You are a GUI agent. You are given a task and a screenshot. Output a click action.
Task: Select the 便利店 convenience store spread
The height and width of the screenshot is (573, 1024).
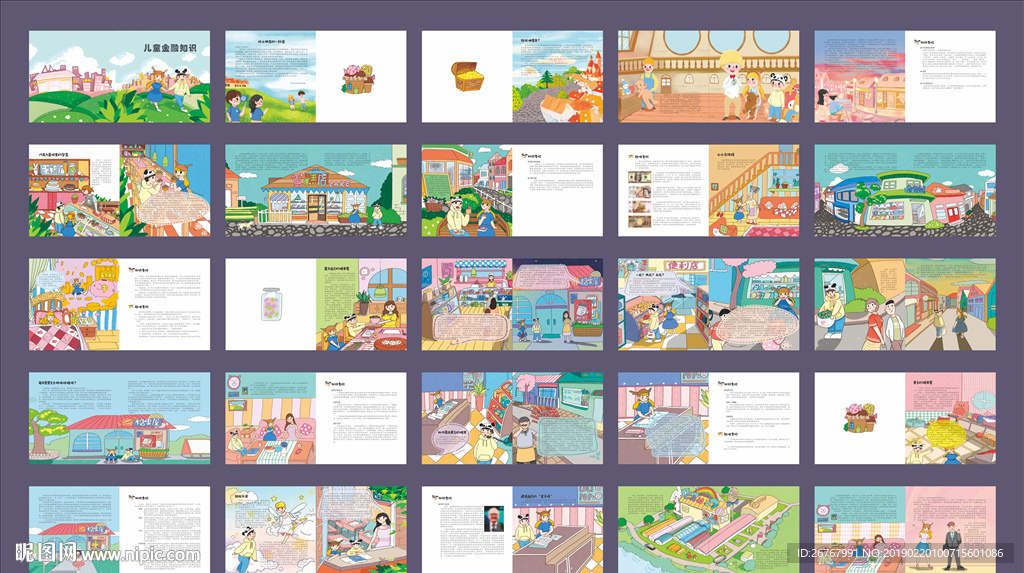click(x=709, y=304)
